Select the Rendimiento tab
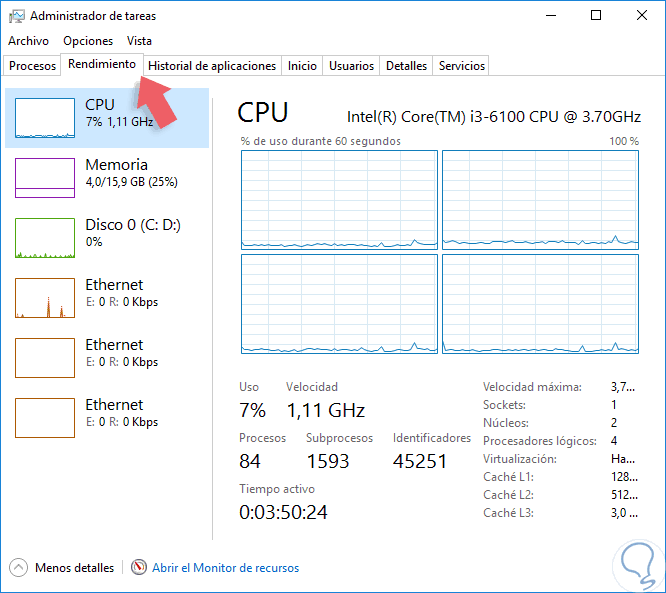 tap(102, 64)
